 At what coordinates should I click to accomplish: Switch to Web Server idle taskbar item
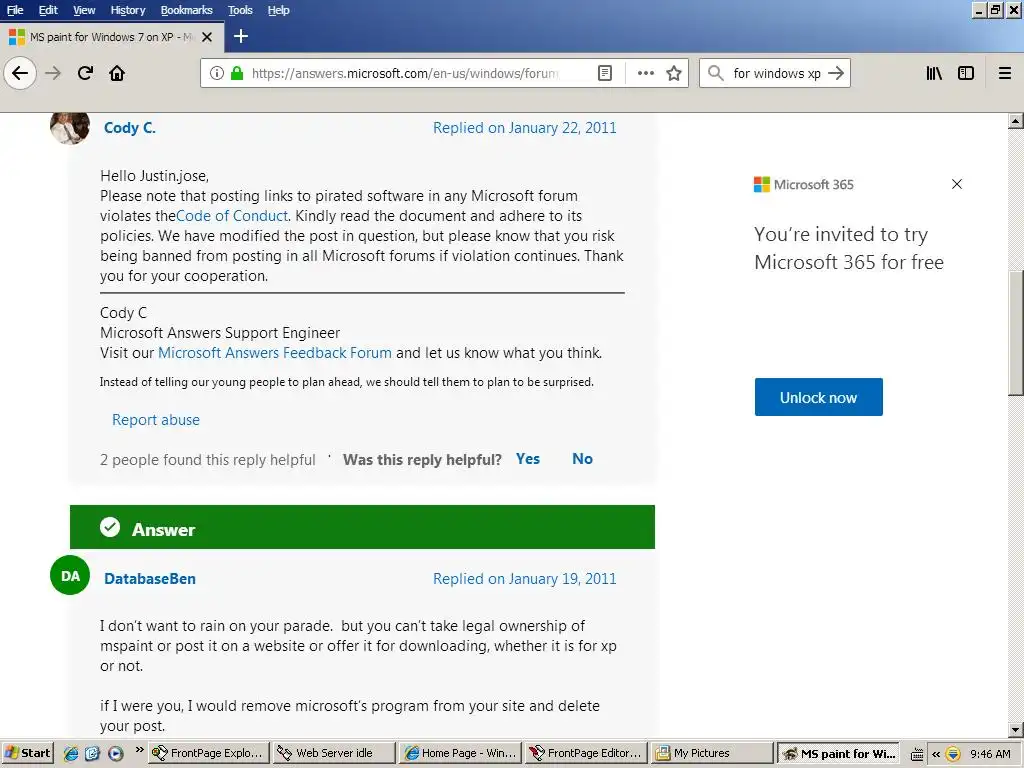click(x=334, y=753)
